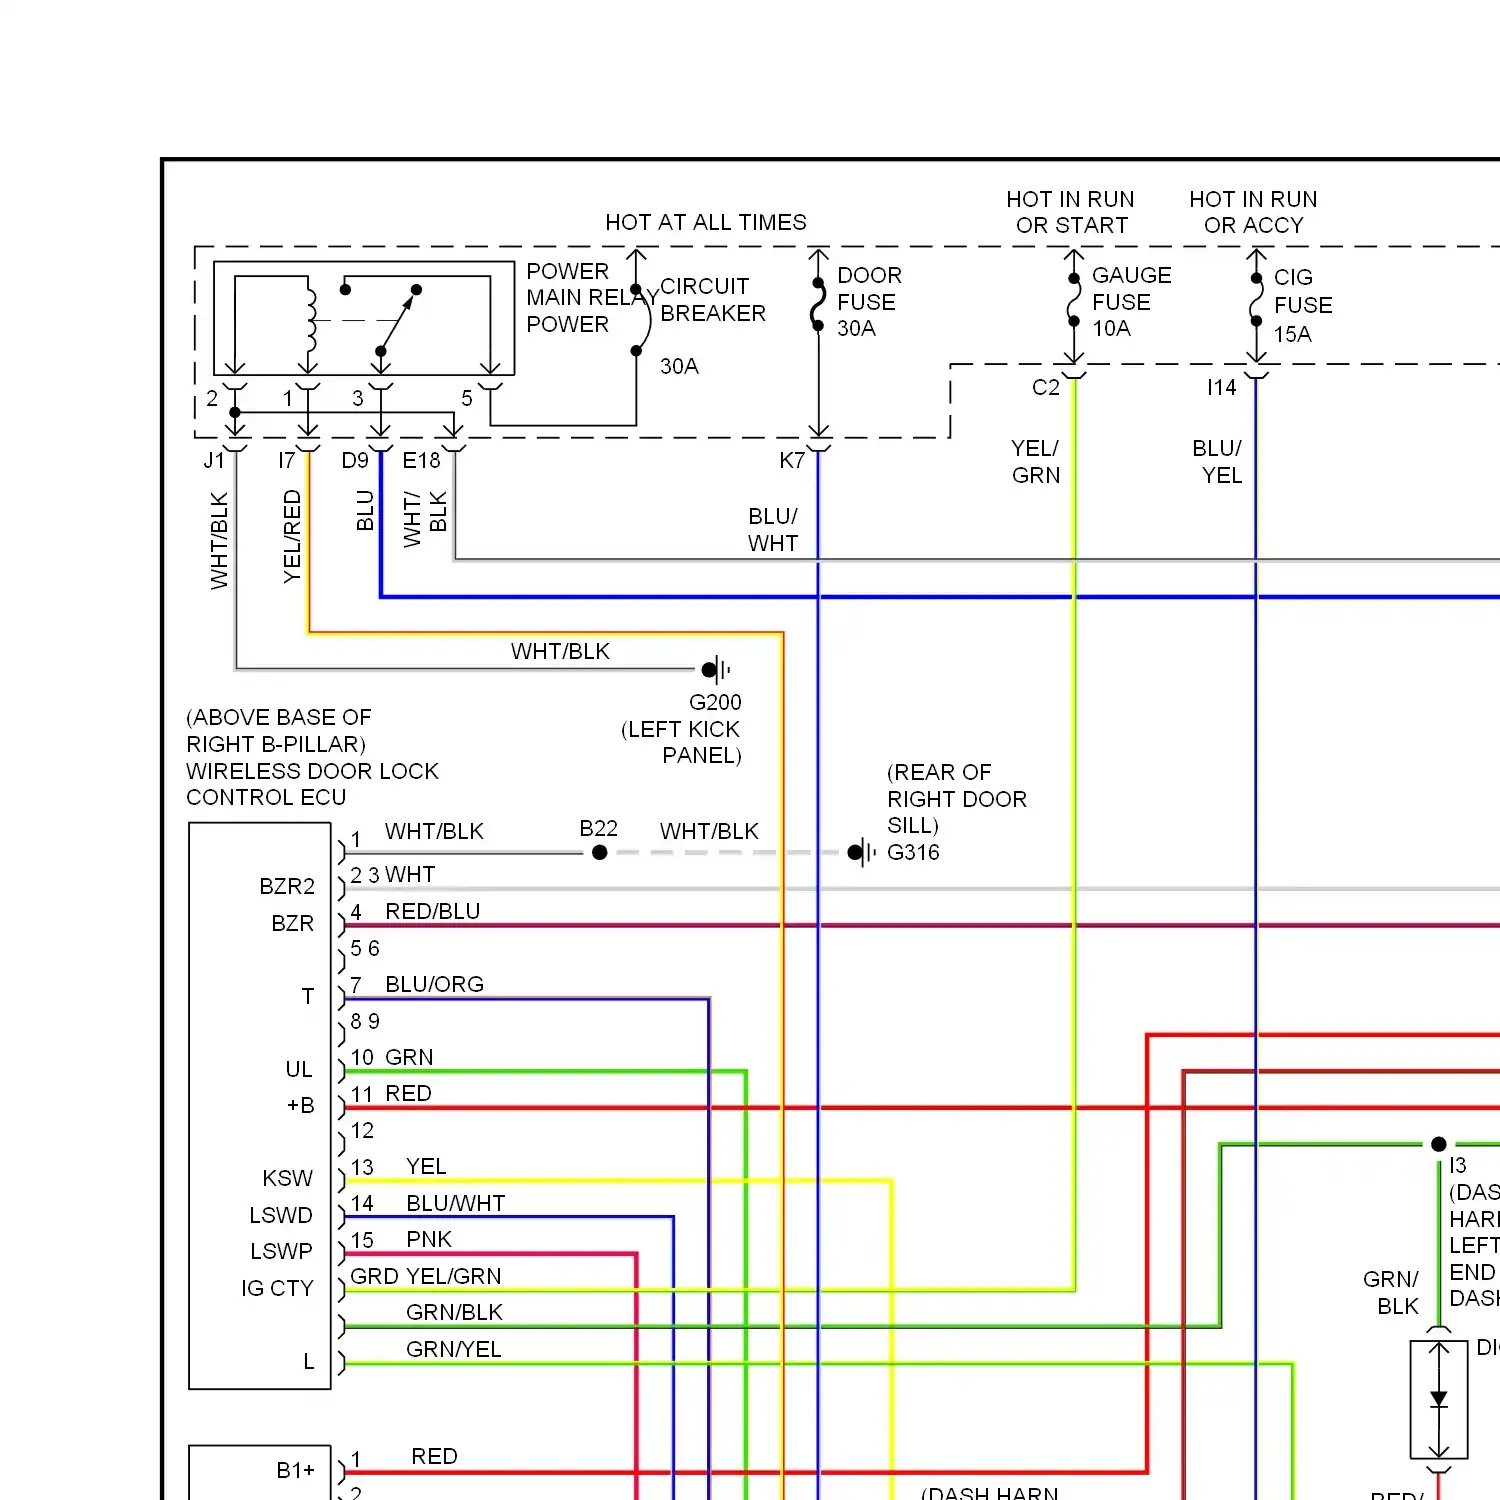Screen dimensions: 1500x1500
Task: Select connector label C2
Action: [x=1046, y=388]
